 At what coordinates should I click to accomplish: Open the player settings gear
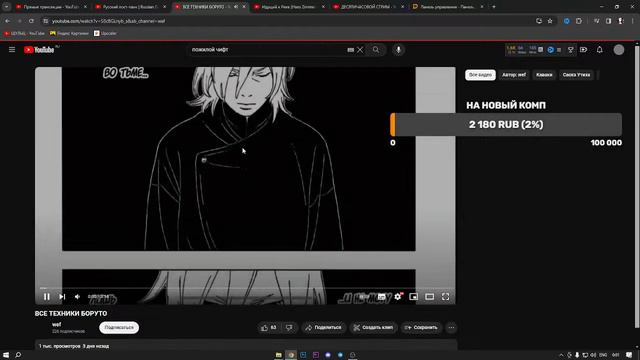pyautogui.click(x=398, y=297)
